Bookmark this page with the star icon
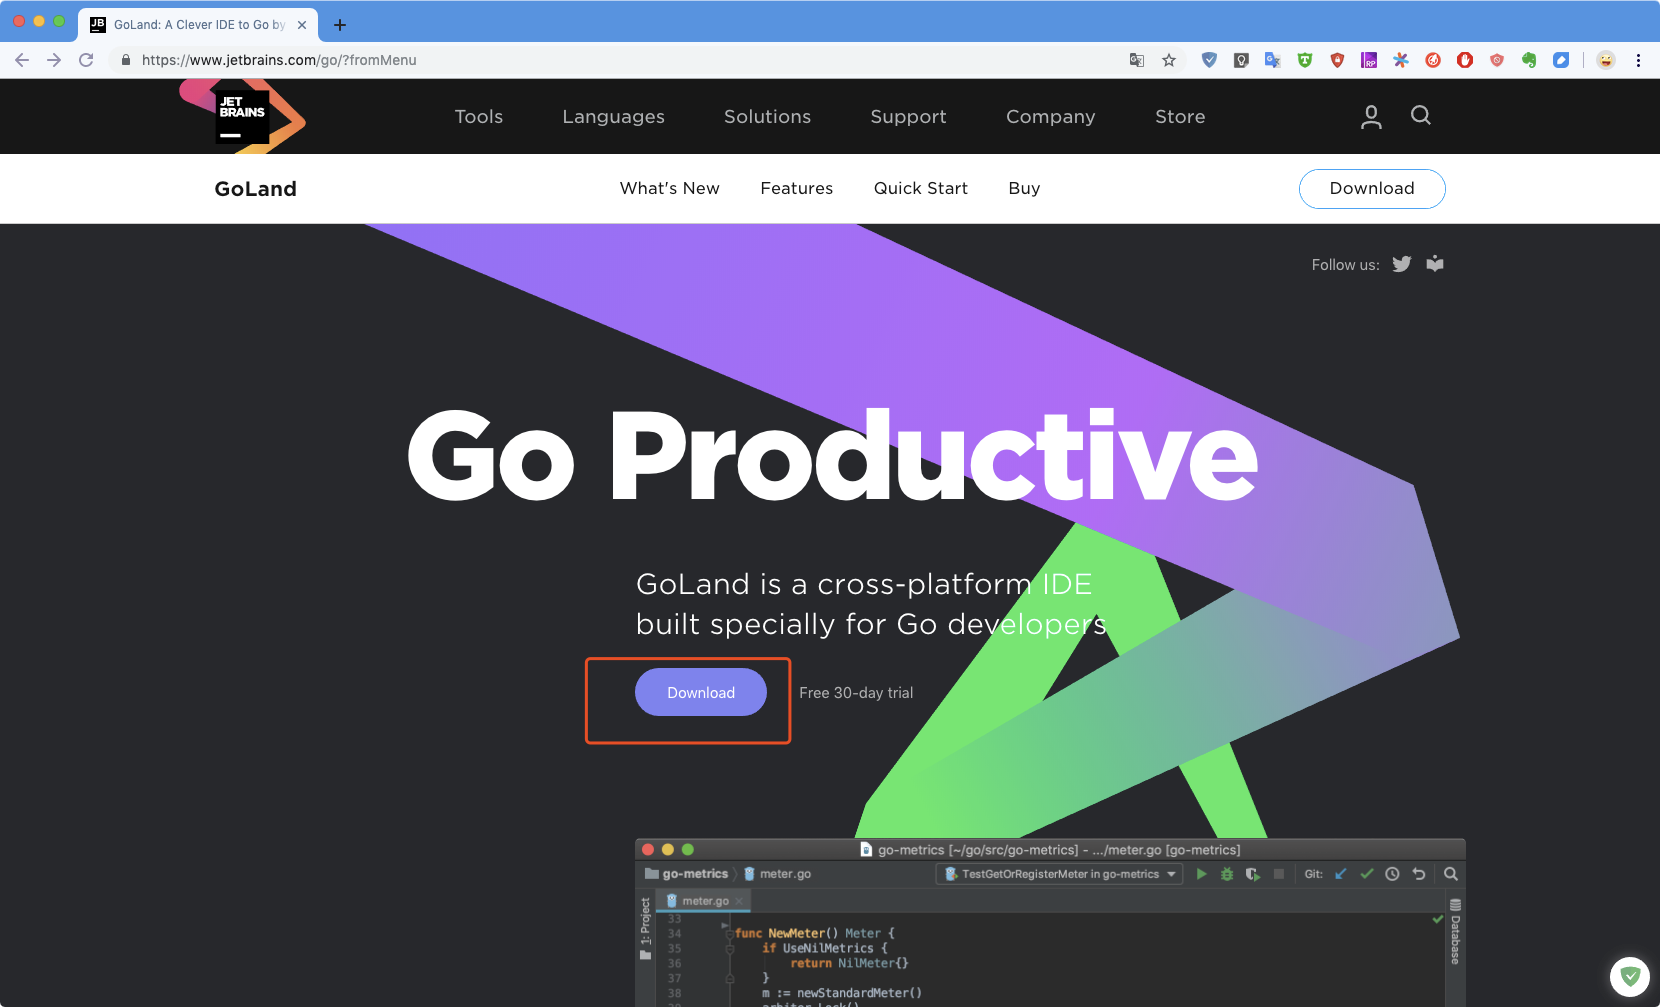Image resolution: width=1660 pixels, height=1007 pixels. pos(1169,60)
